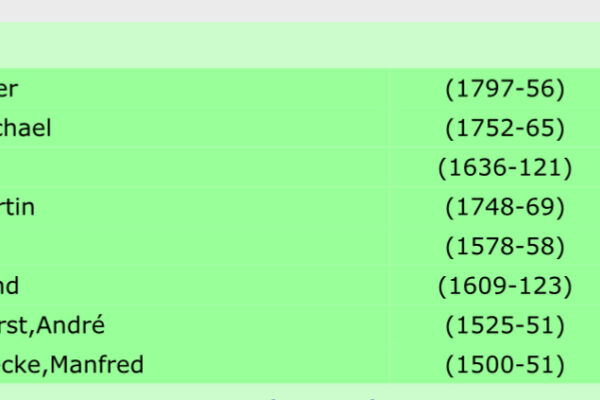Viewport: 600px width, 400px height.
Task: Click the (1578-58) rating entry
Action: click(x=505, y=247)
